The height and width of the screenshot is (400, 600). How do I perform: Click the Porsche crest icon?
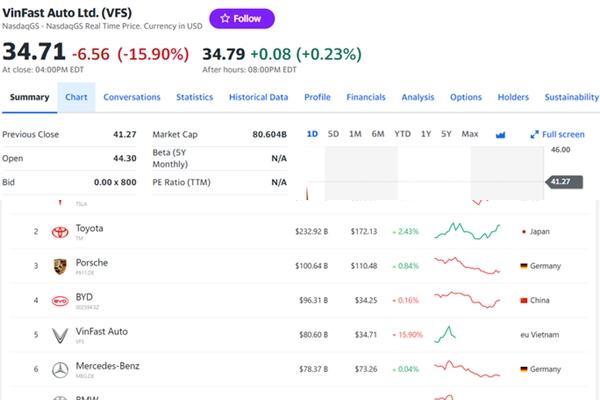click(59, 266)
